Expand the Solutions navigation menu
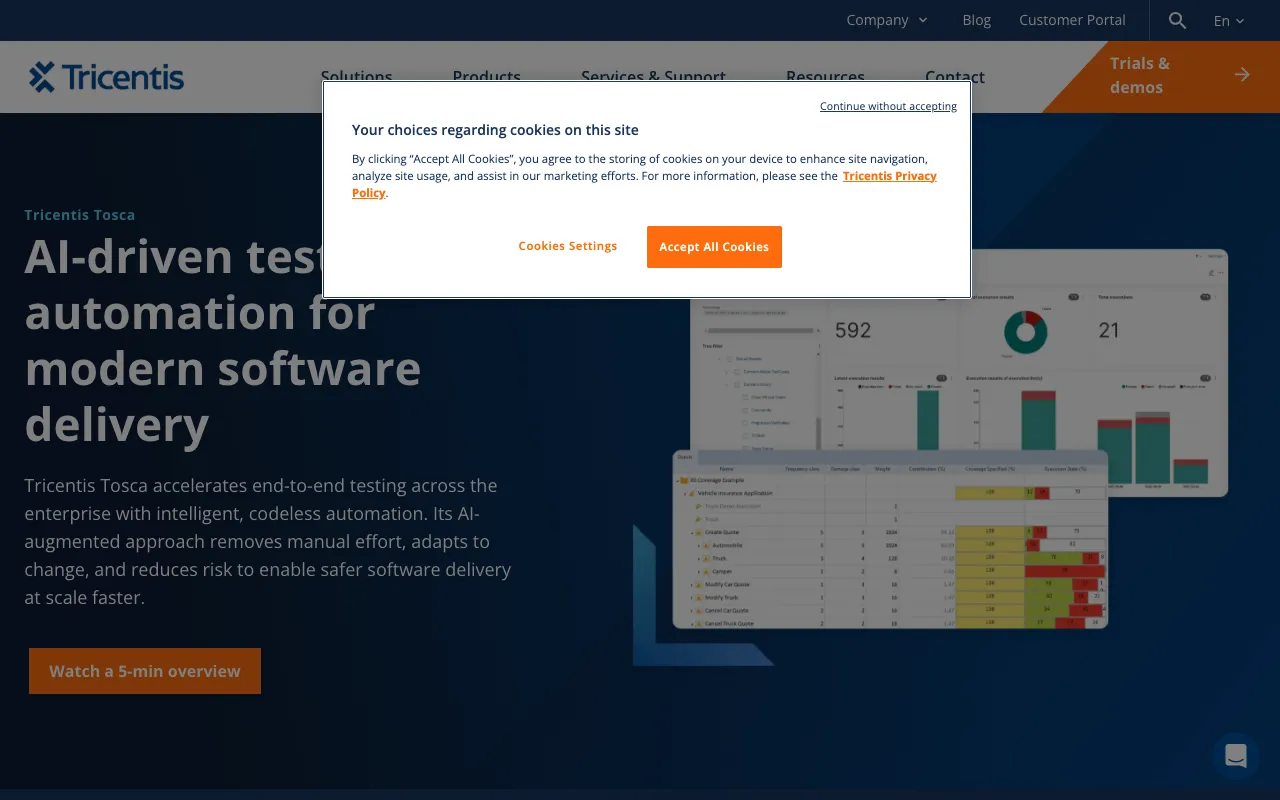The width and height of the screenshot is (1280, 800). [356, 77]
